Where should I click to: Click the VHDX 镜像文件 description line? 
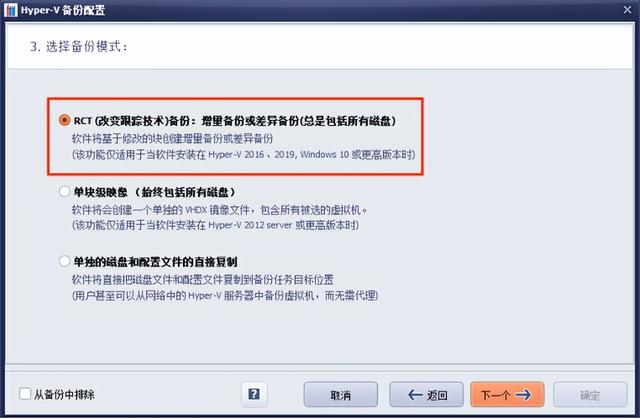[220, 210]
